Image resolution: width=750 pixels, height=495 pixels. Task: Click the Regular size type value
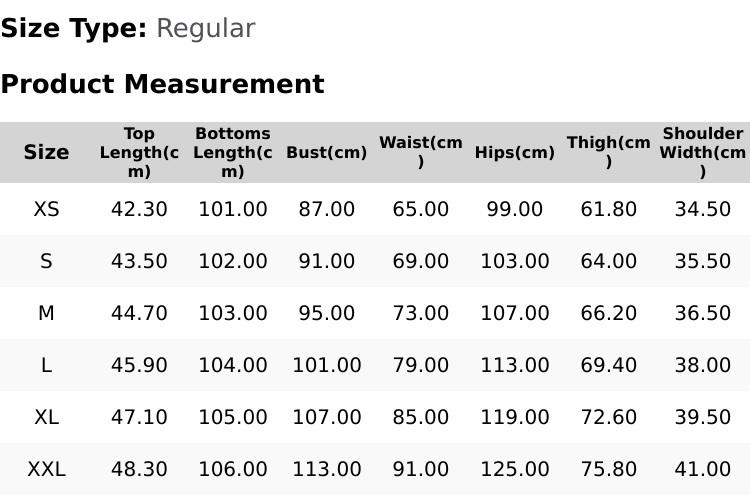(x=206, y=29)
